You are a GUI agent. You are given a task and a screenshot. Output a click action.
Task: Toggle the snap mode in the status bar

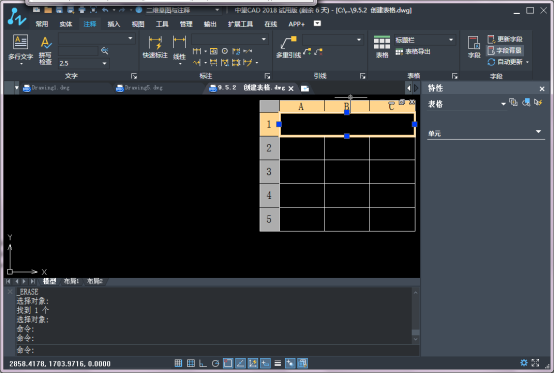point(178,363)
